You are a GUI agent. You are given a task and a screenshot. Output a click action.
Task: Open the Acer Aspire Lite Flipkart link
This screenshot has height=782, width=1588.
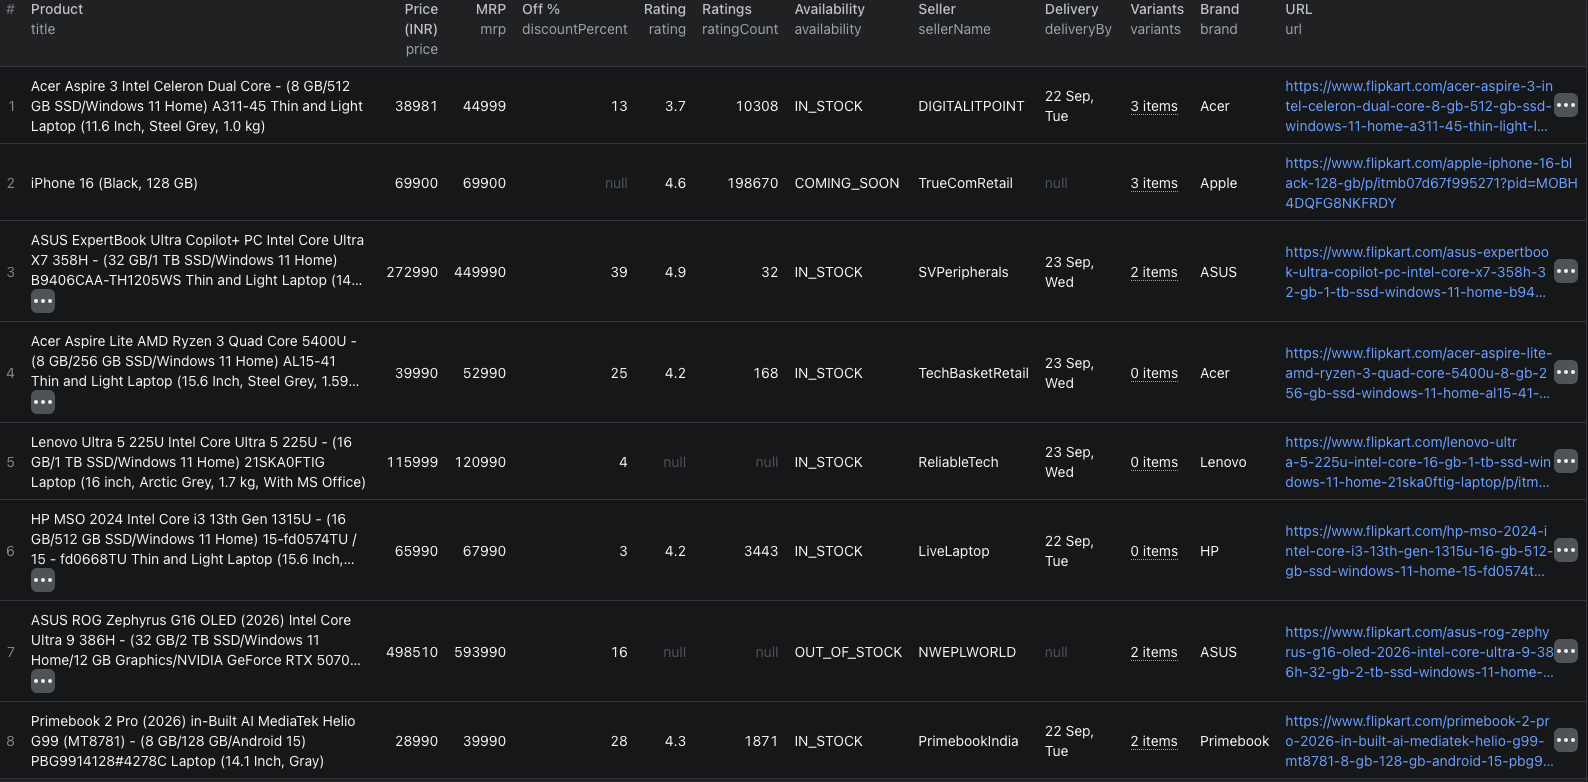pyautogui.click(x=1418, y=373)
